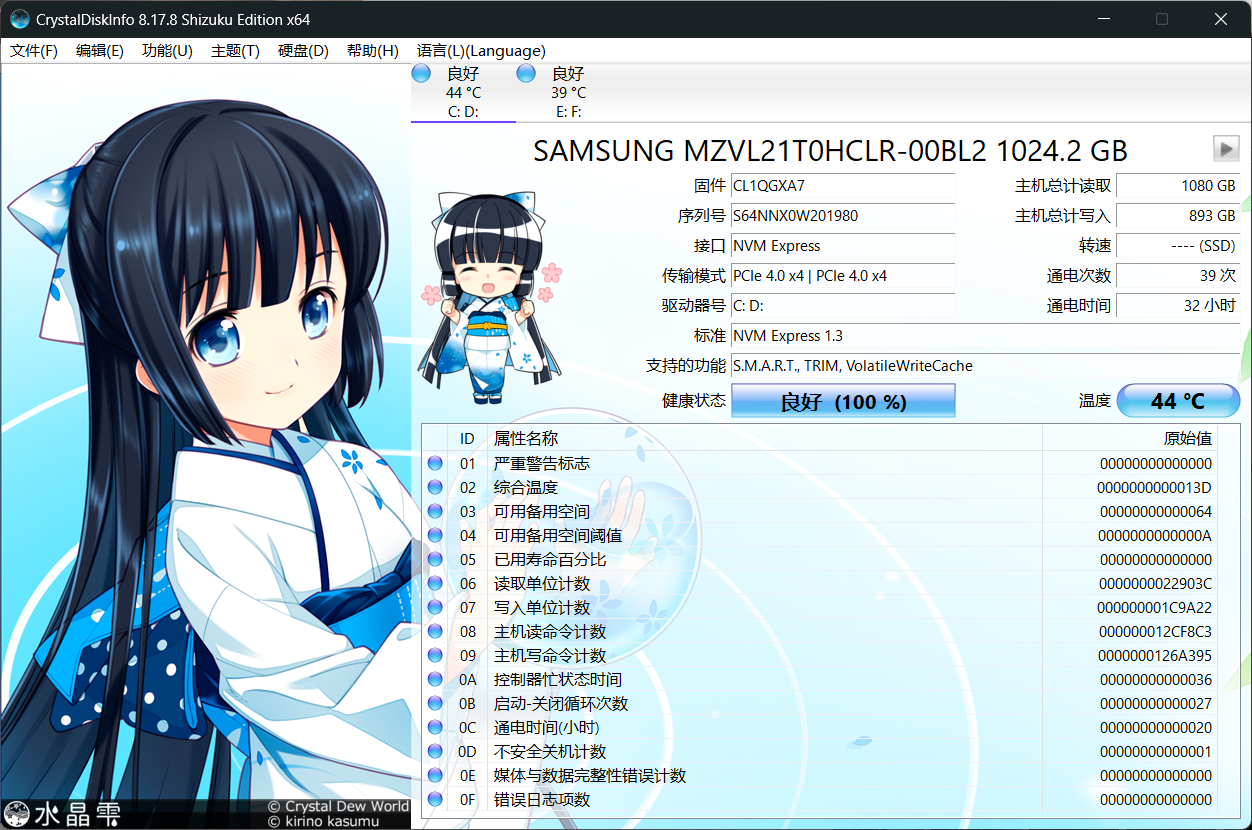Click the status orb for attribute 04 可用备用空间阈值
Screen dimensions: 1252x830
(x=435, y=535)
